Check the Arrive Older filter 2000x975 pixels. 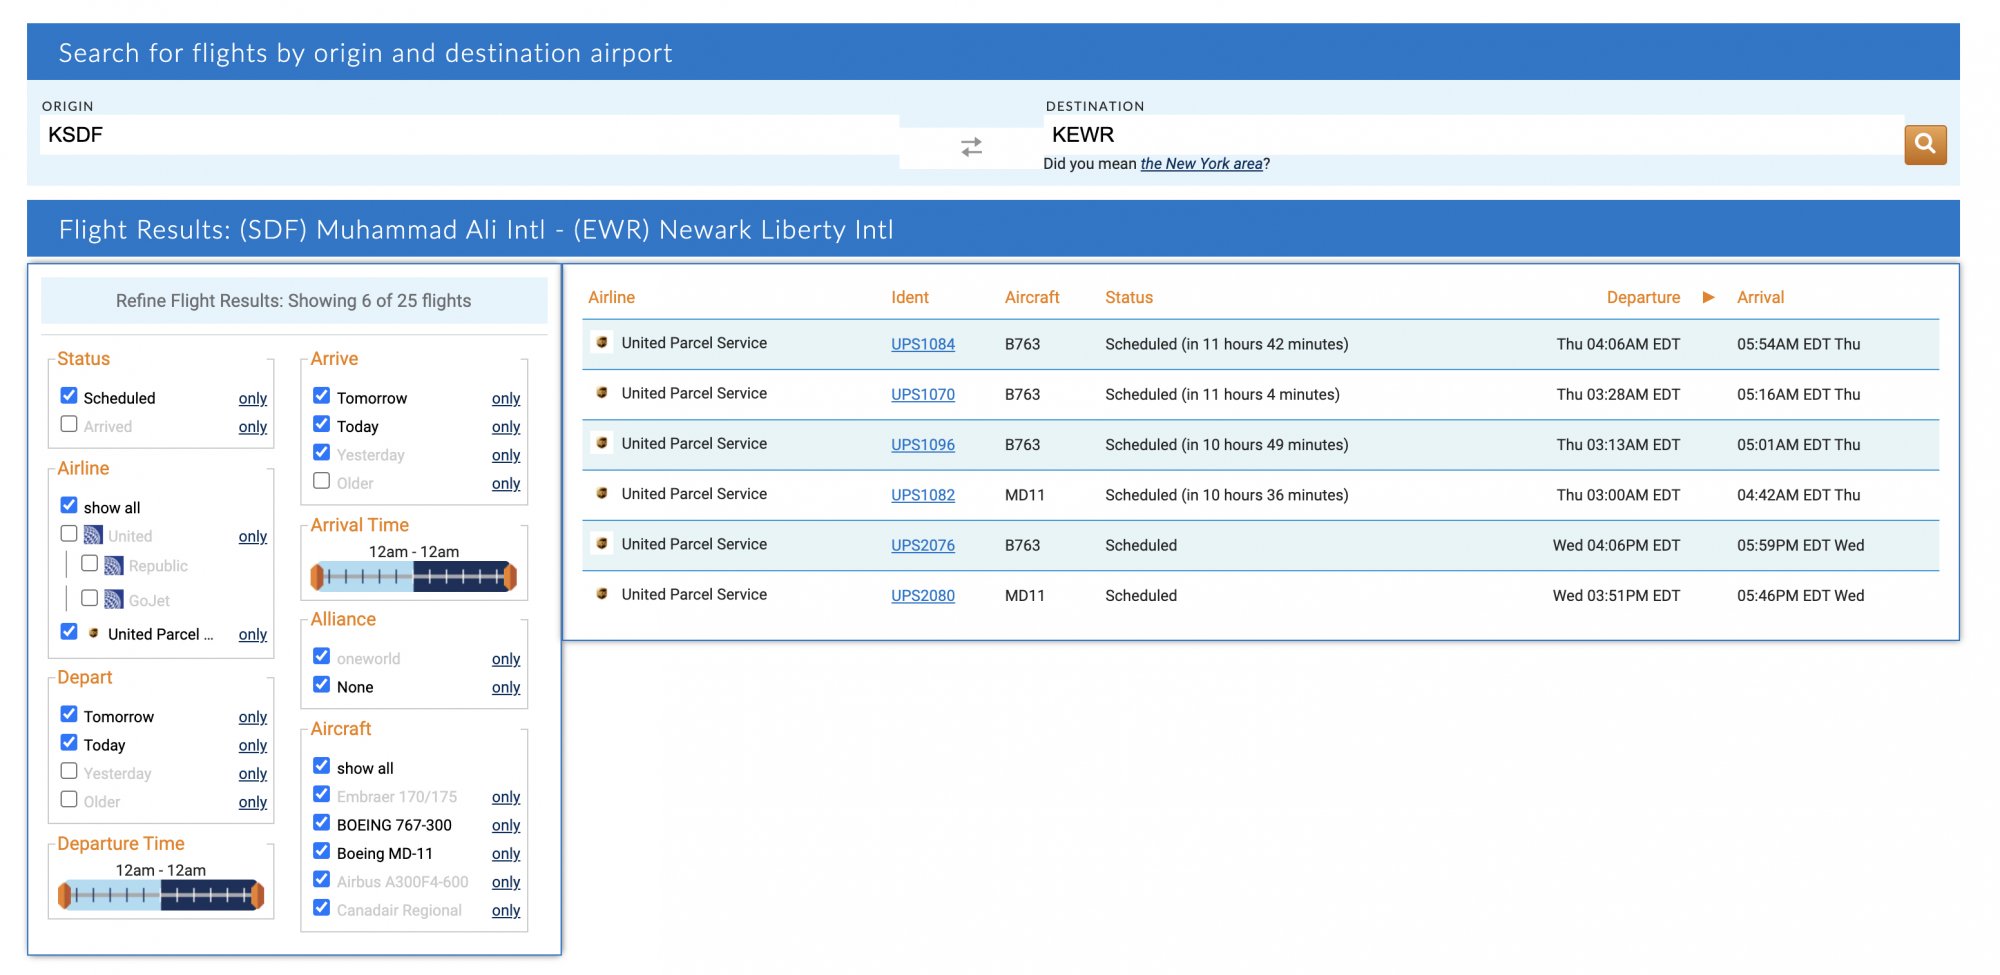click(x=322, y=481)
